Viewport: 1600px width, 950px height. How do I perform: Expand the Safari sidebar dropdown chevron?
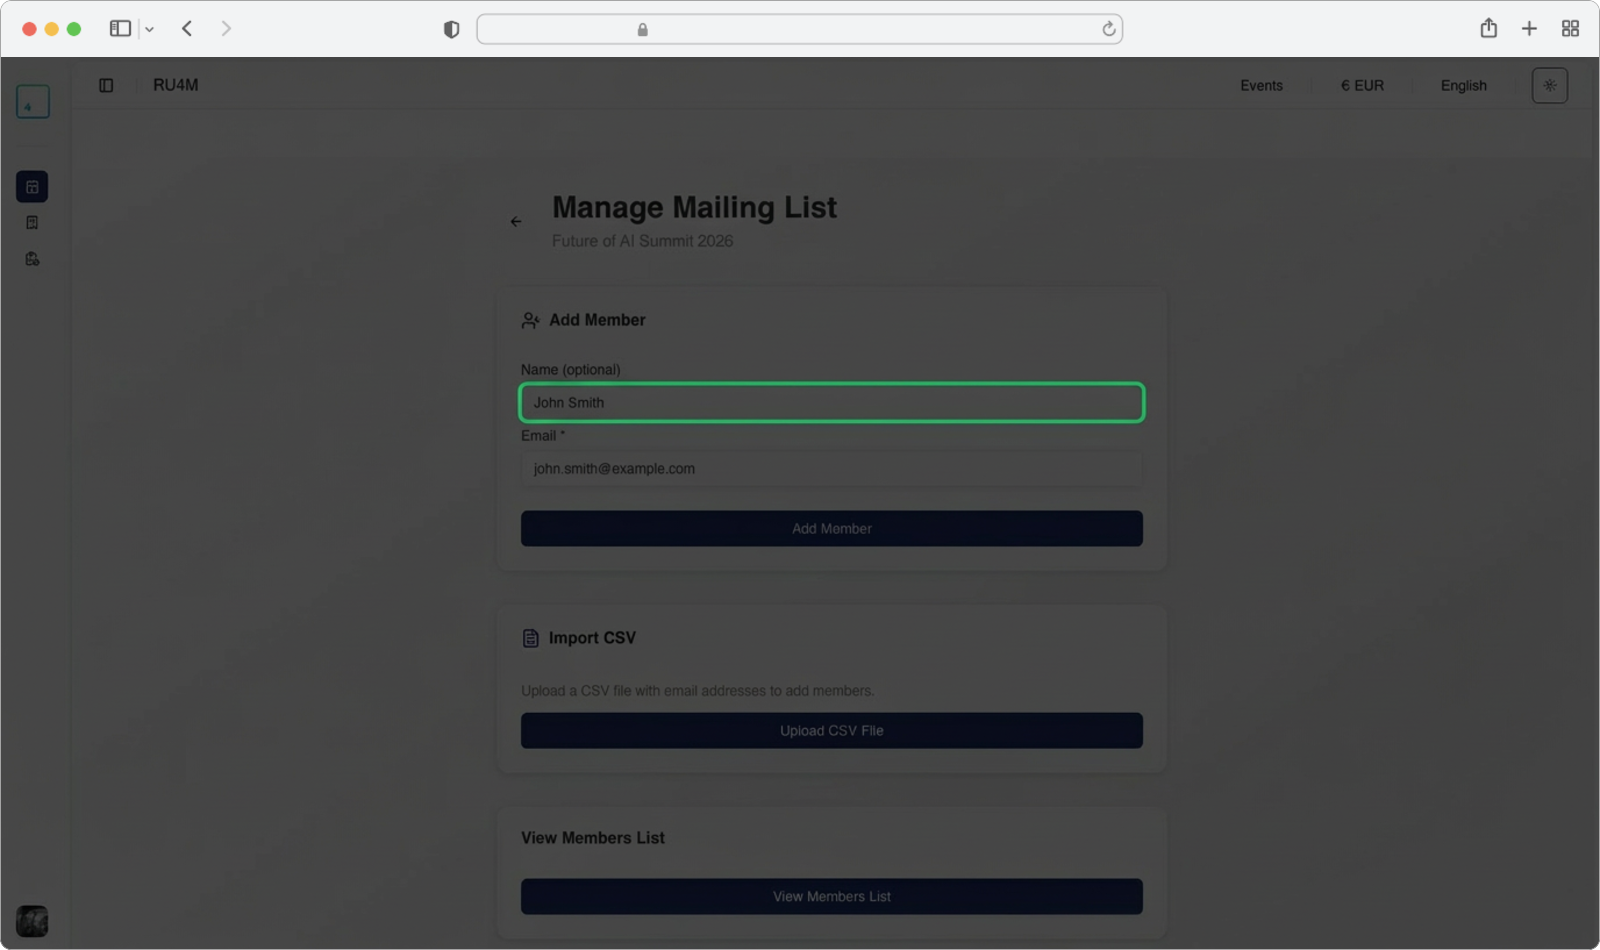[x=149, y=30]
